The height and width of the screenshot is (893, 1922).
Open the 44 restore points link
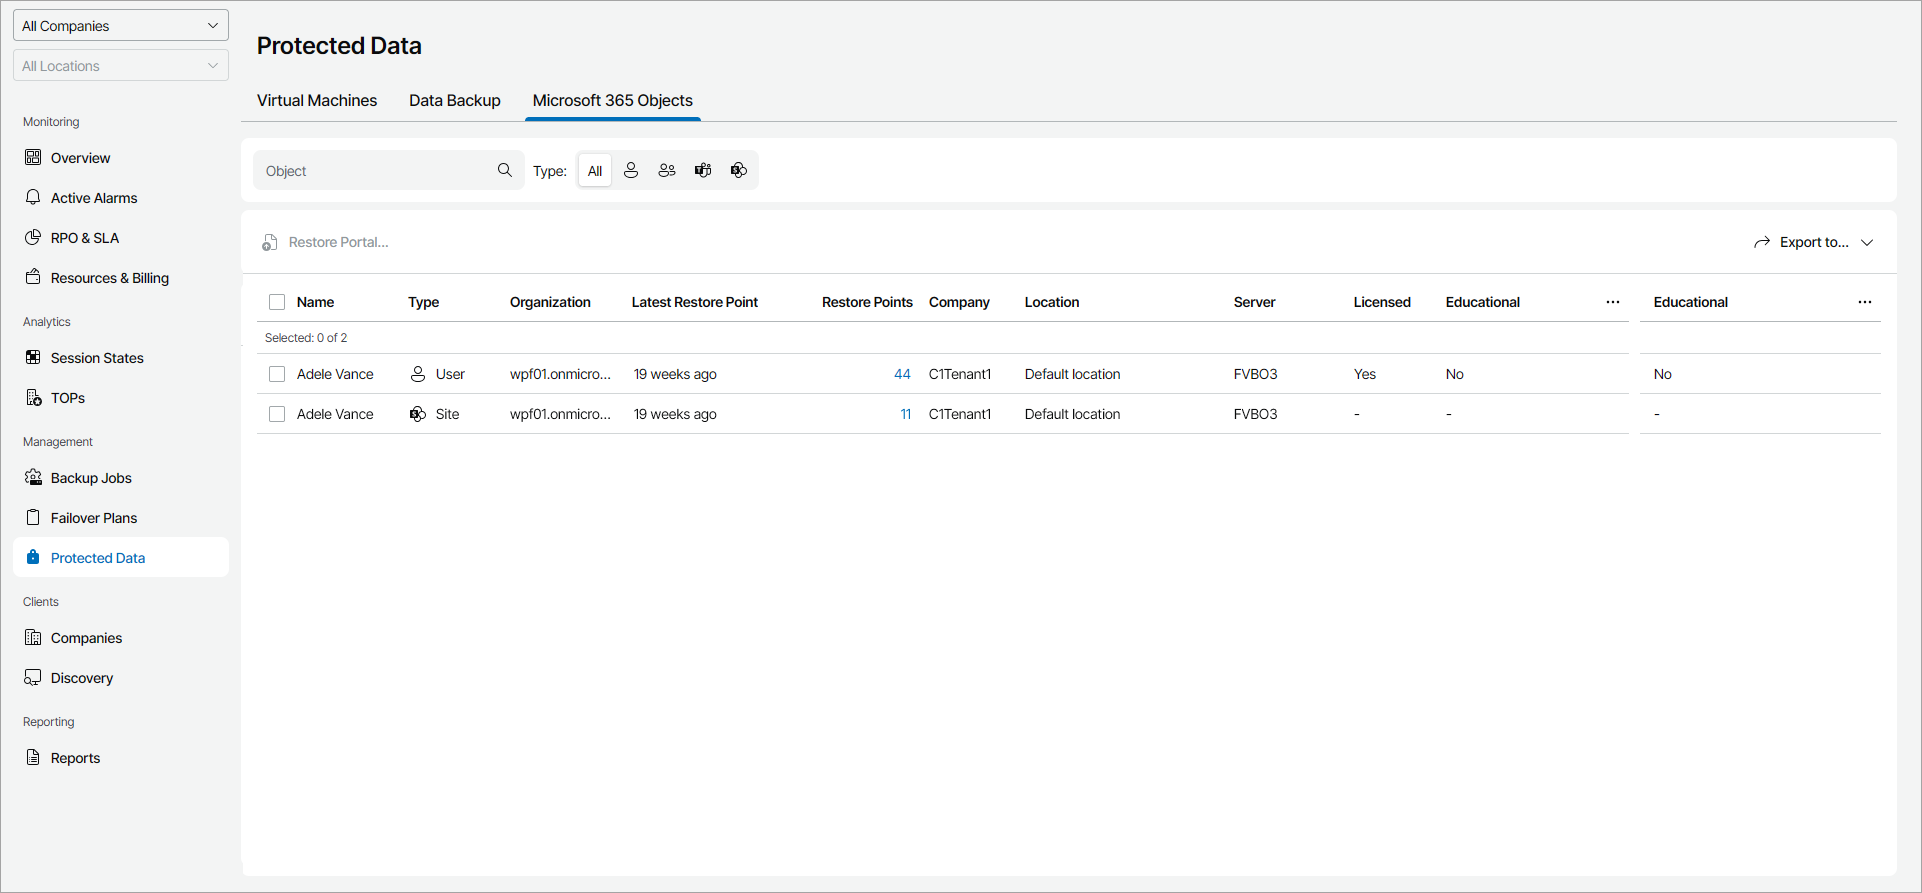click(902, 374)
